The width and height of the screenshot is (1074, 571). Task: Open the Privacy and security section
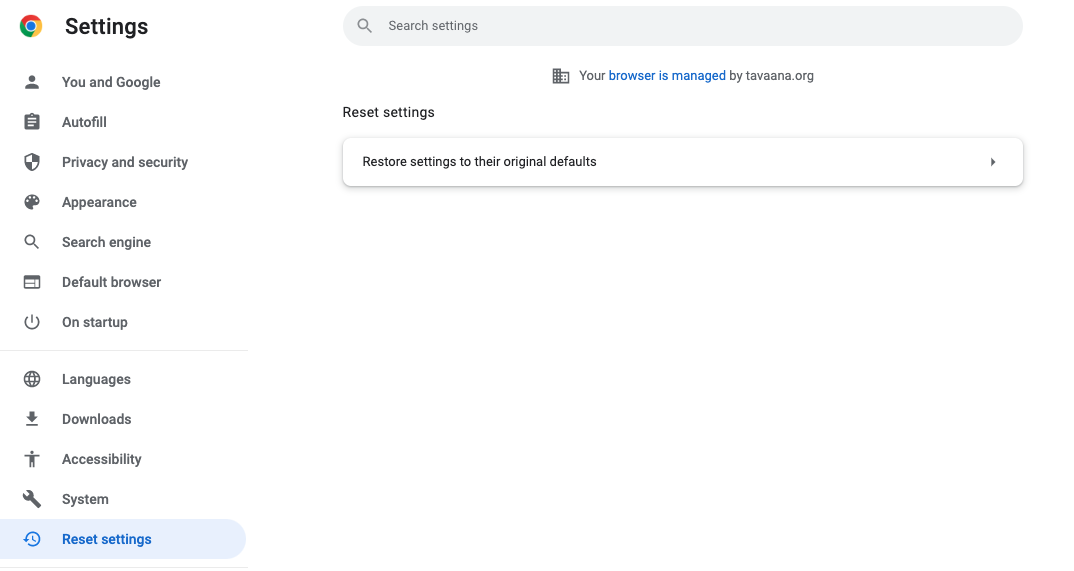click(125, 162)
